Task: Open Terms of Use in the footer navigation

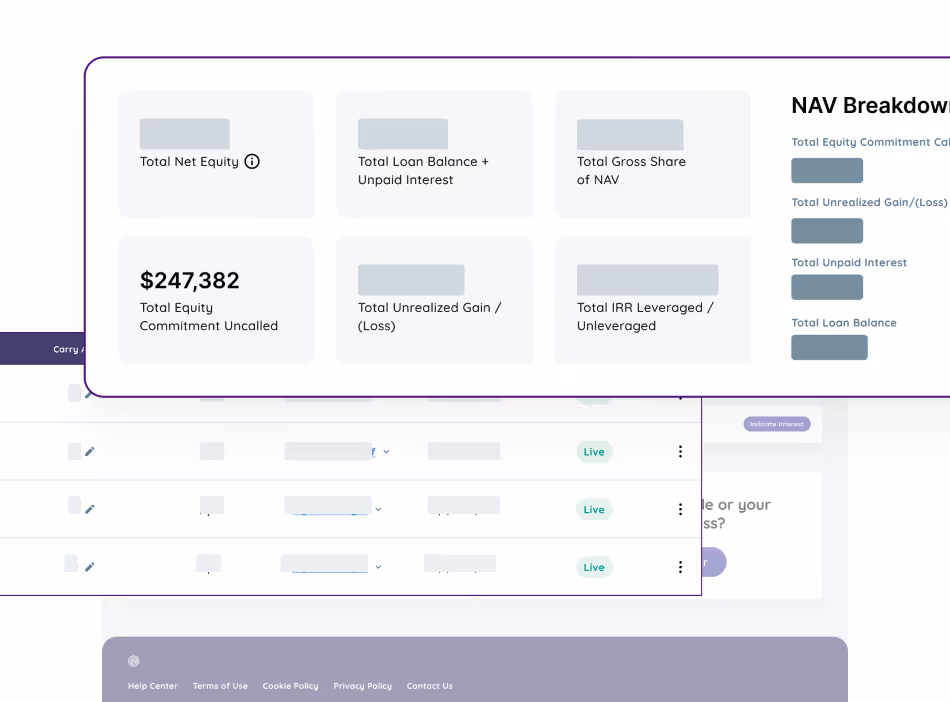Action: (x=220, y=686)
